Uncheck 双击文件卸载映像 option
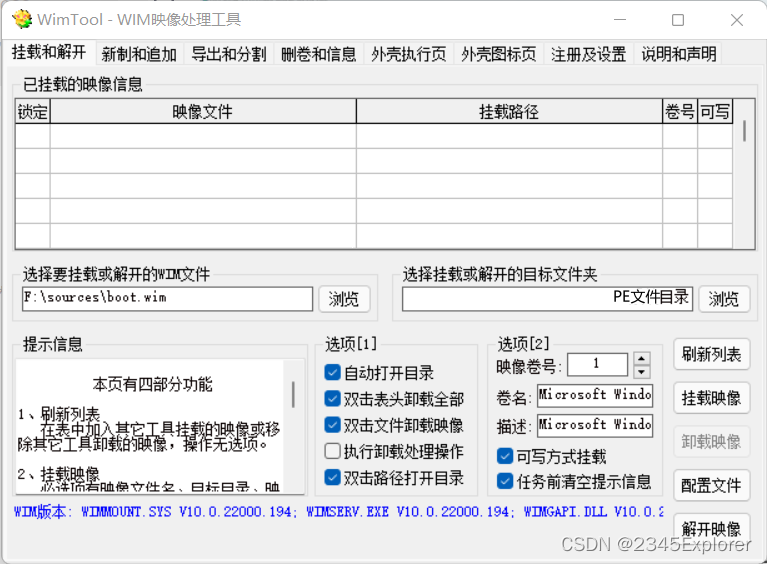Image resolution: width=767 pixels, height=564 pixels. [x=333, y=425]
